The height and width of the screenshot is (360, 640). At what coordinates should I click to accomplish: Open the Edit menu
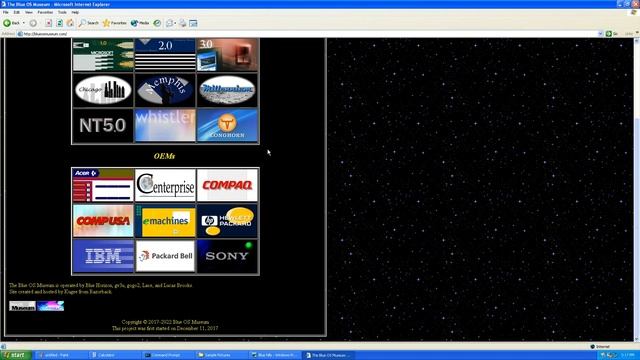click(17, 12)
